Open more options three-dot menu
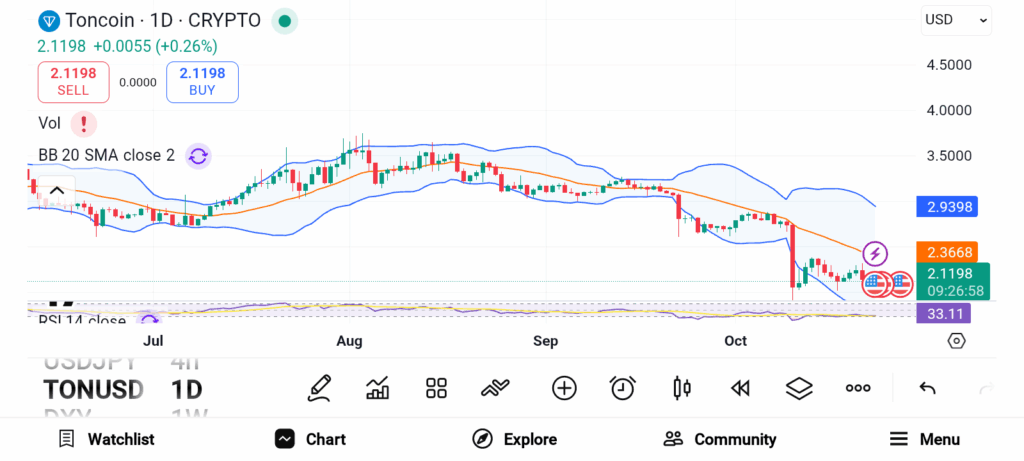 (858, 388)
